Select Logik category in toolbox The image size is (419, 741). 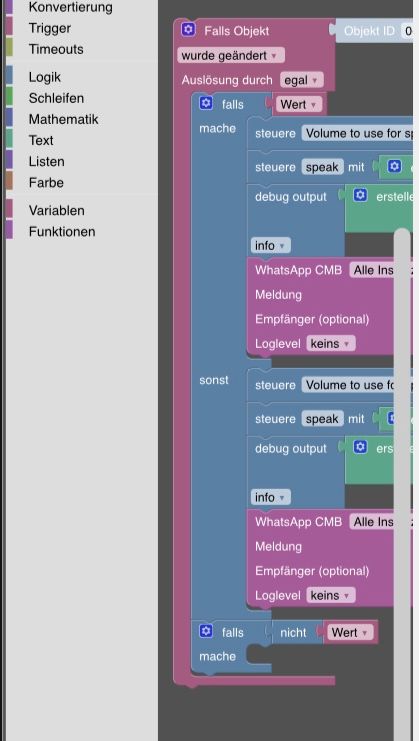pos(44,77)
